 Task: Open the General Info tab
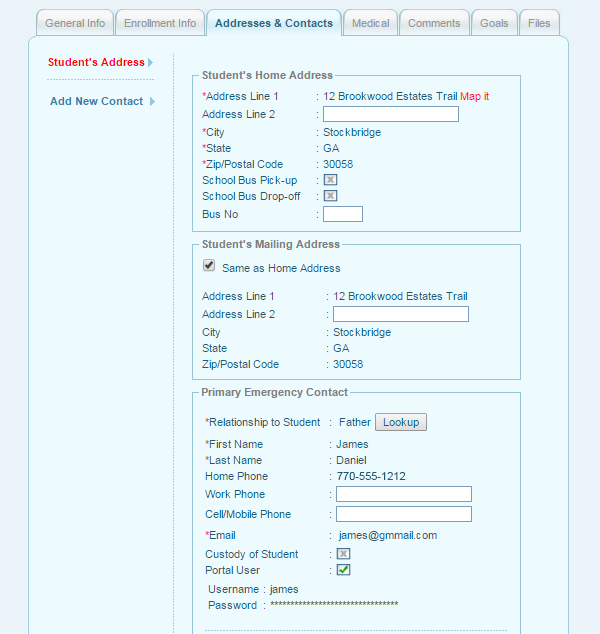(x=75, y=23)
